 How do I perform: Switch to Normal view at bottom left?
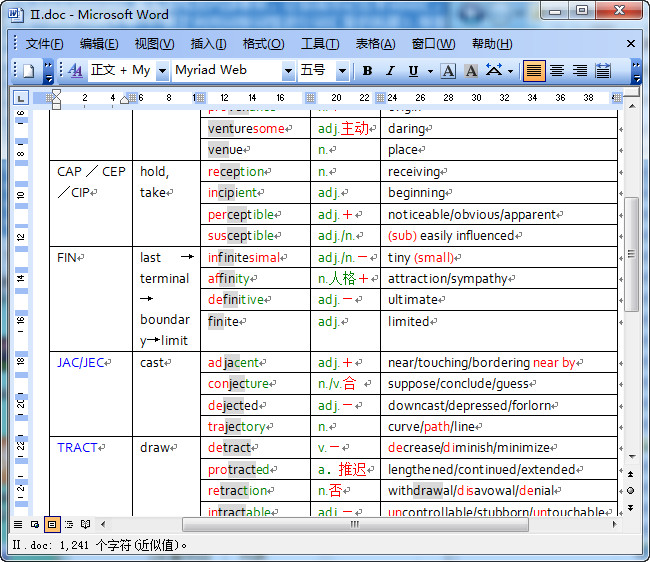[x=18, y=524]
